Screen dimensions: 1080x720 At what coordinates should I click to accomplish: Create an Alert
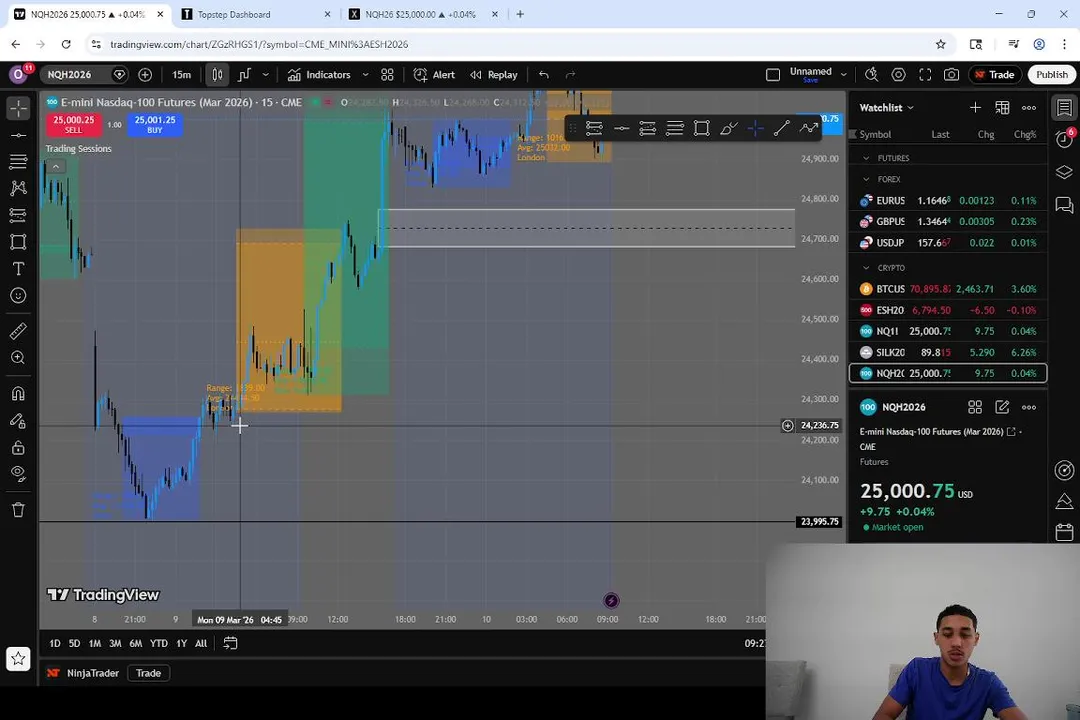(x=434, y=74)
